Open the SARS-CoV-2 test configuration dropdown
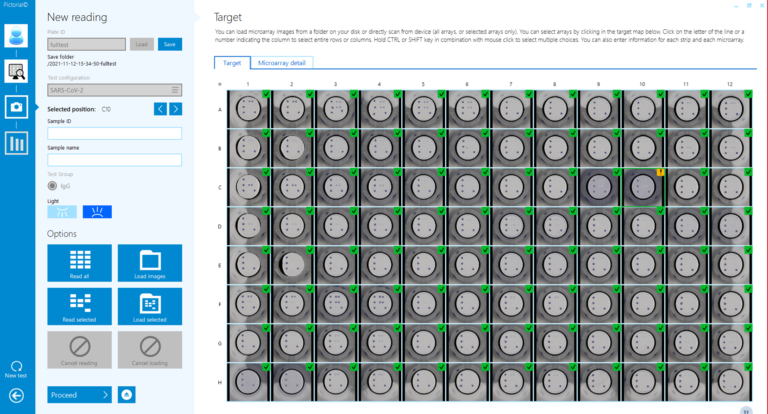The image size is (768, 414). point(115,90)
